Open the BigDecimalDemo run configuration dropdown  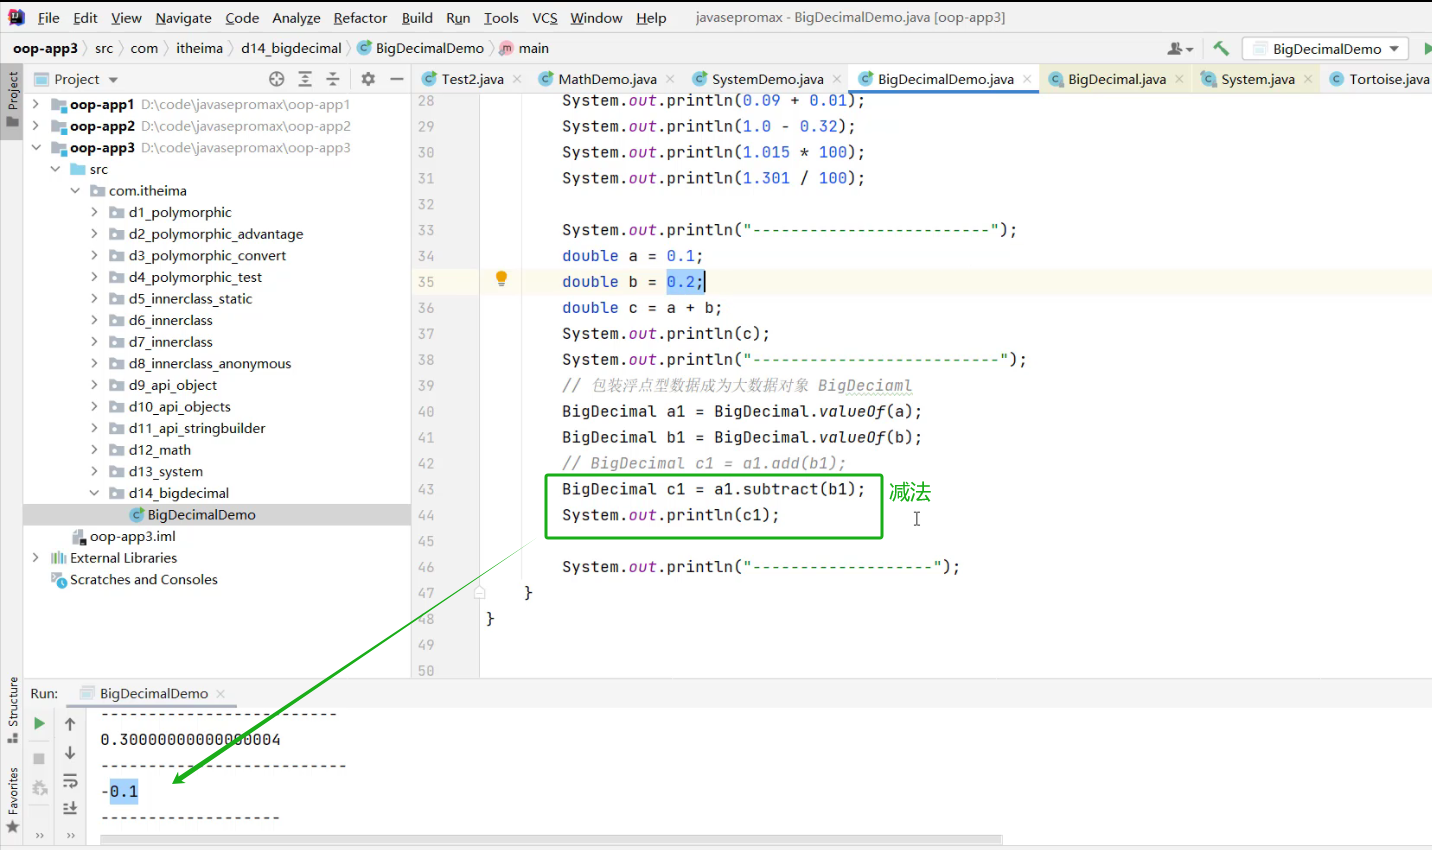point(1325,48)
